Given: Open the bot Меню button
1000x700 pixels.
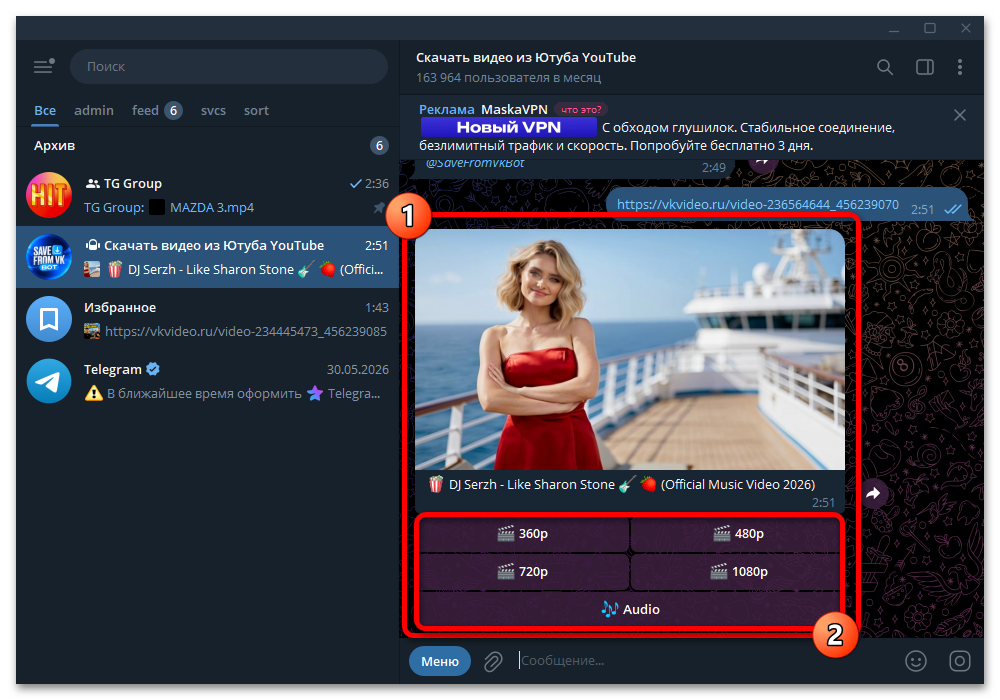Looking at the screenshot, I should click(x=439, y=661).
